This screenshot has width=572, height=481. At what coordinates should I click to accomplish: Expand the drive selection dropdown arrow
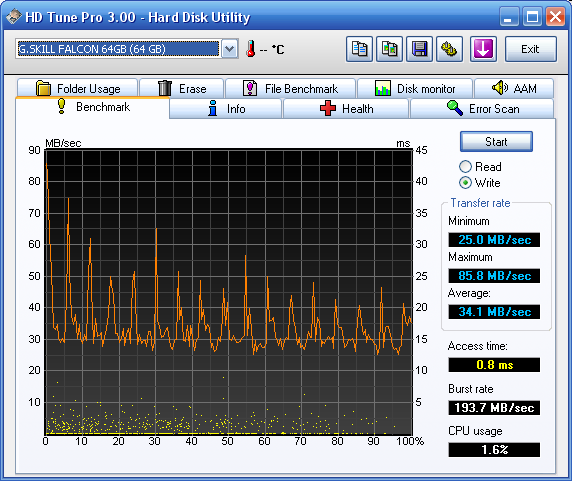(229, 49)
